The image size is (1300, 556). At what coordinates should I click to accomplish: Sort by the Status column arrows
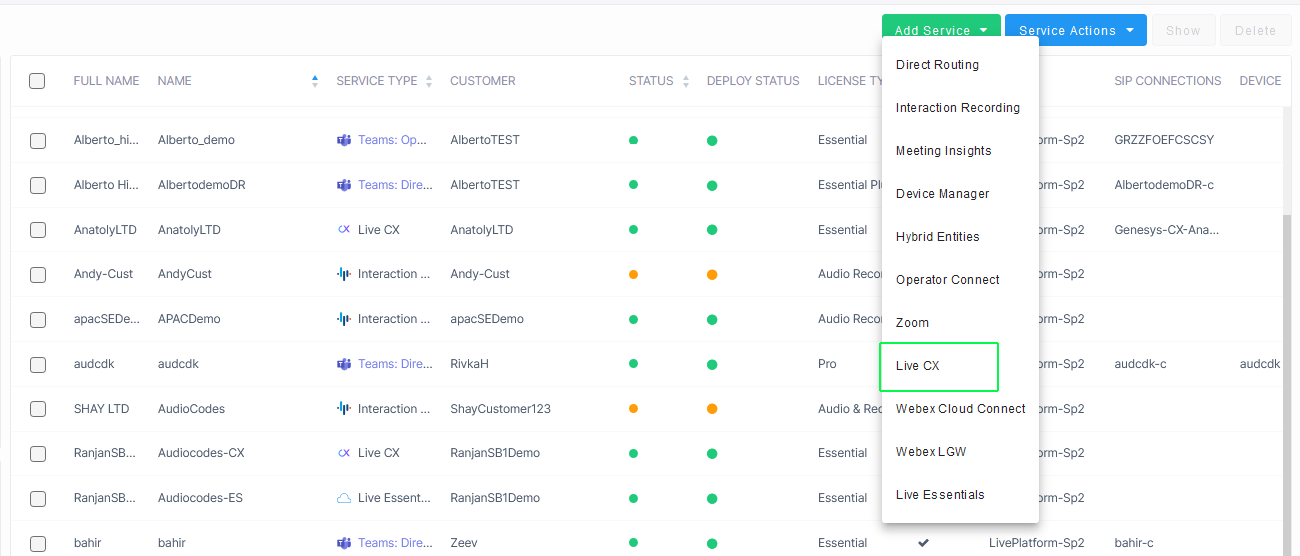(686, 81)
